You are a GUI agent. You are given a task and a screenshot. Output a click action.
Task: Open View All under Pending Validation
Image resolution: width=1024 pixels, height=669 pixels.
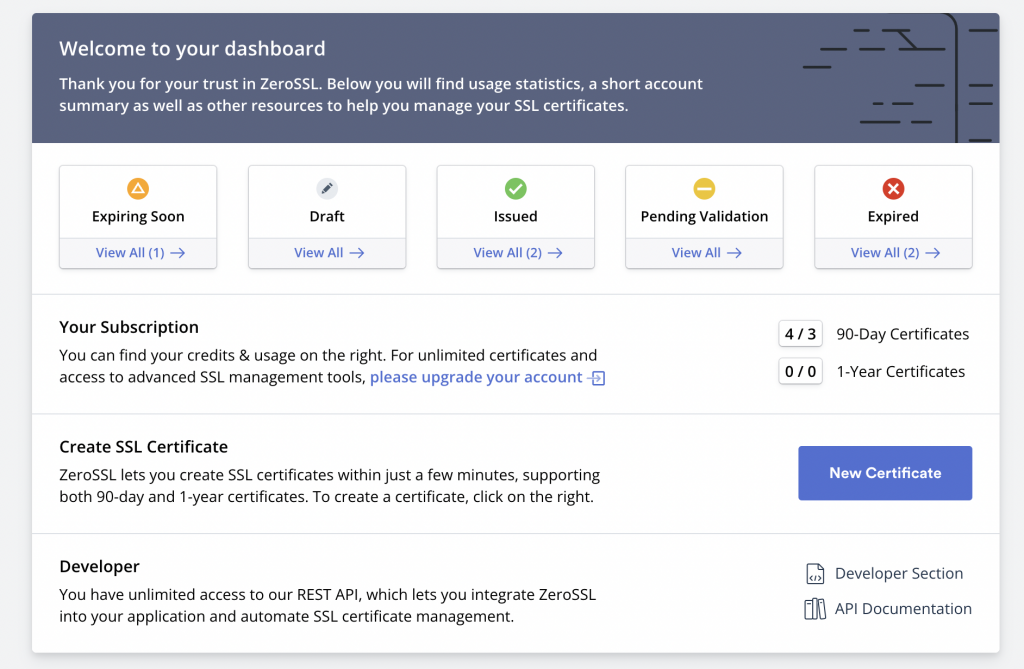[706, 253]
